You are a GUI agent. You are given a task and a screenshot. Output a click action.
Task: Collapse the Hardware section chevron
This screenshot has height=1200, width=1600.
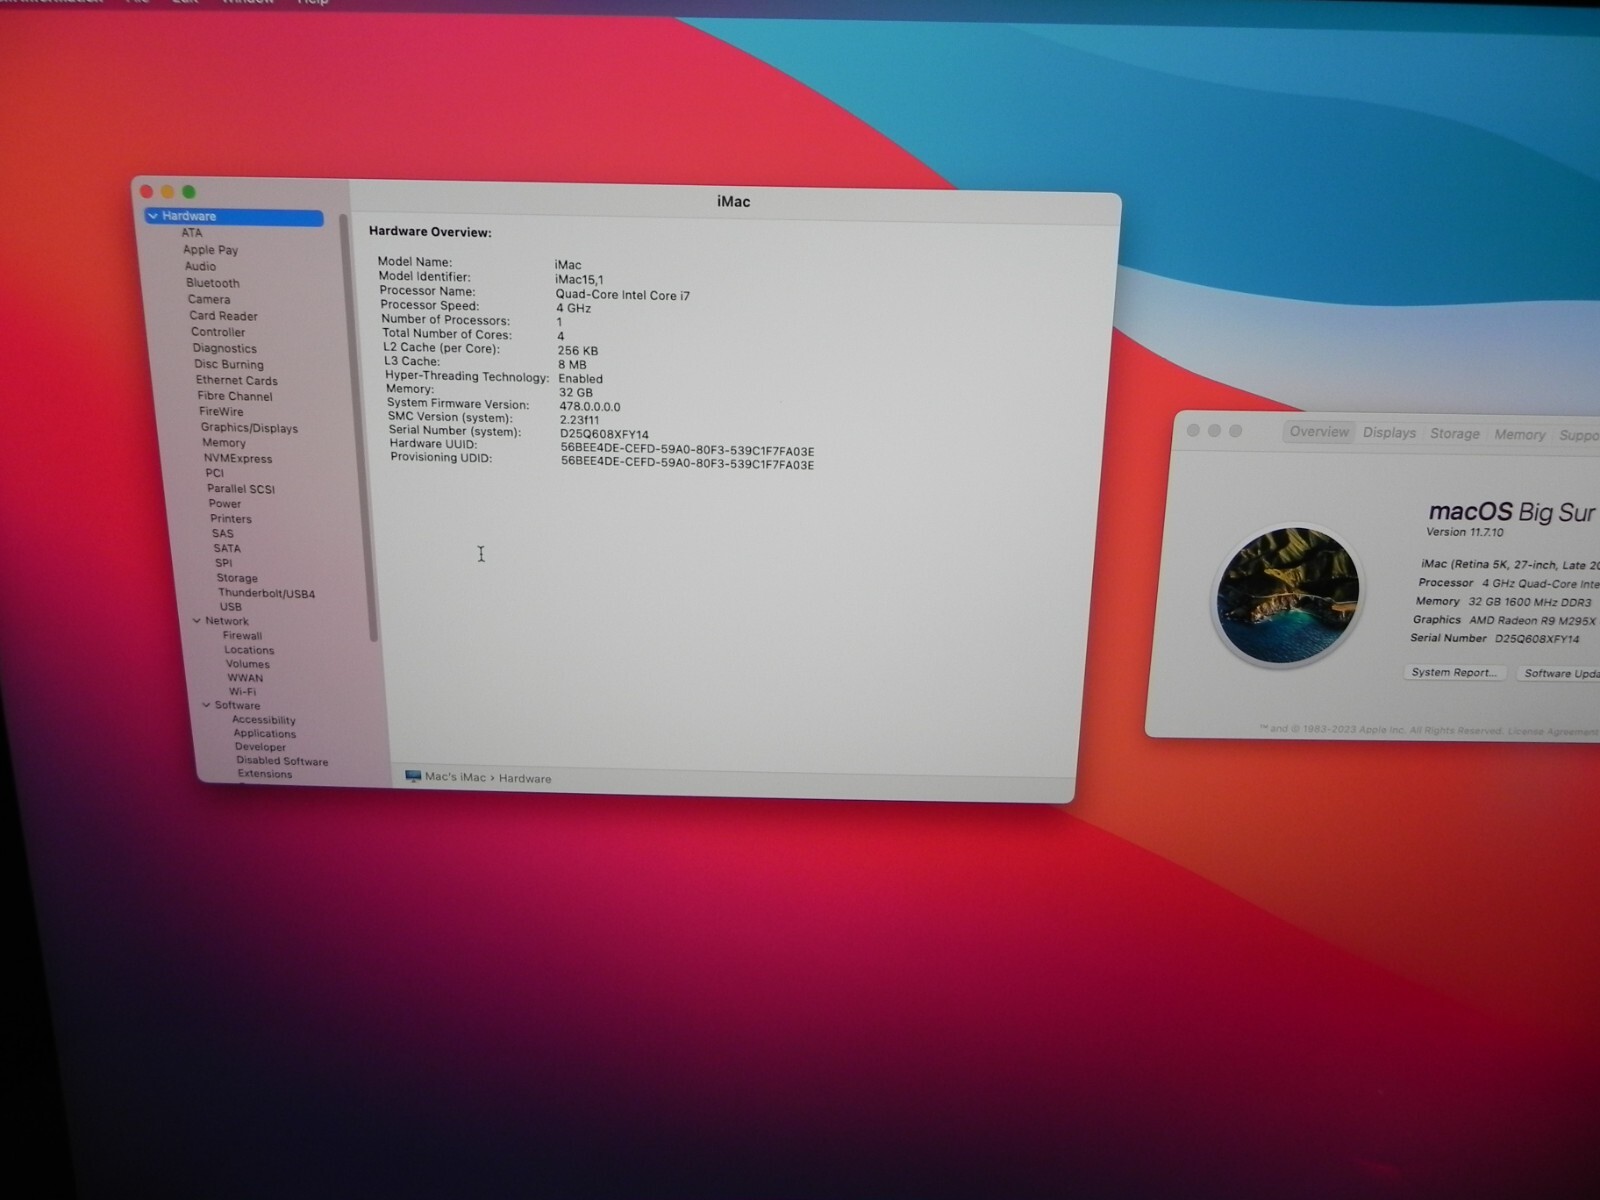153,216
